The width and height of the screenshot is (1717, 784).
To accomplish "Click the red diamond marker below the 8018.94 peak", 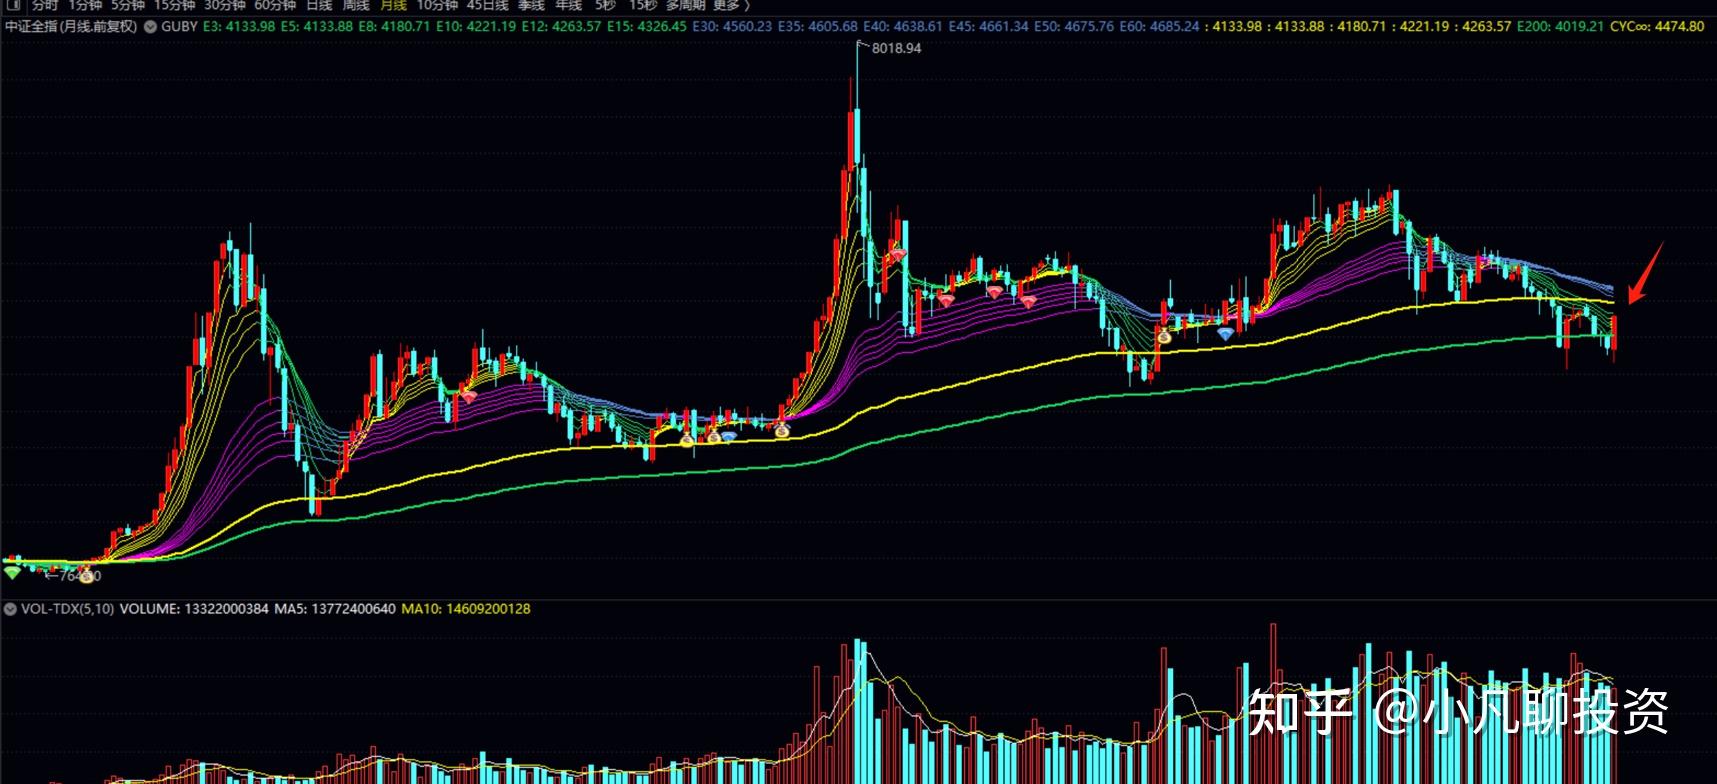I will (x=899, y=256).
